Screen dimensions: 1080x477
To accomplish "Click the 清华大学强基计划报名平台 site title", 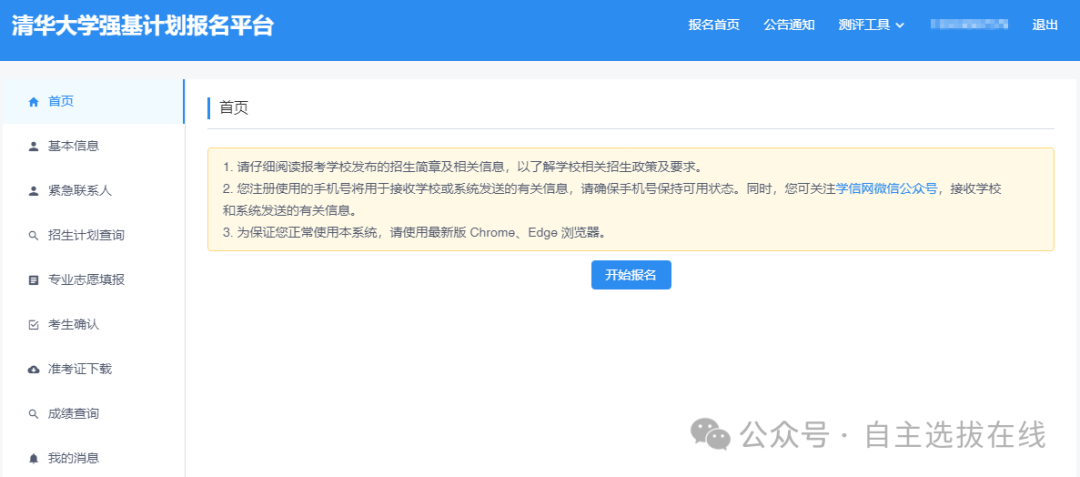I will click(143, 25).
